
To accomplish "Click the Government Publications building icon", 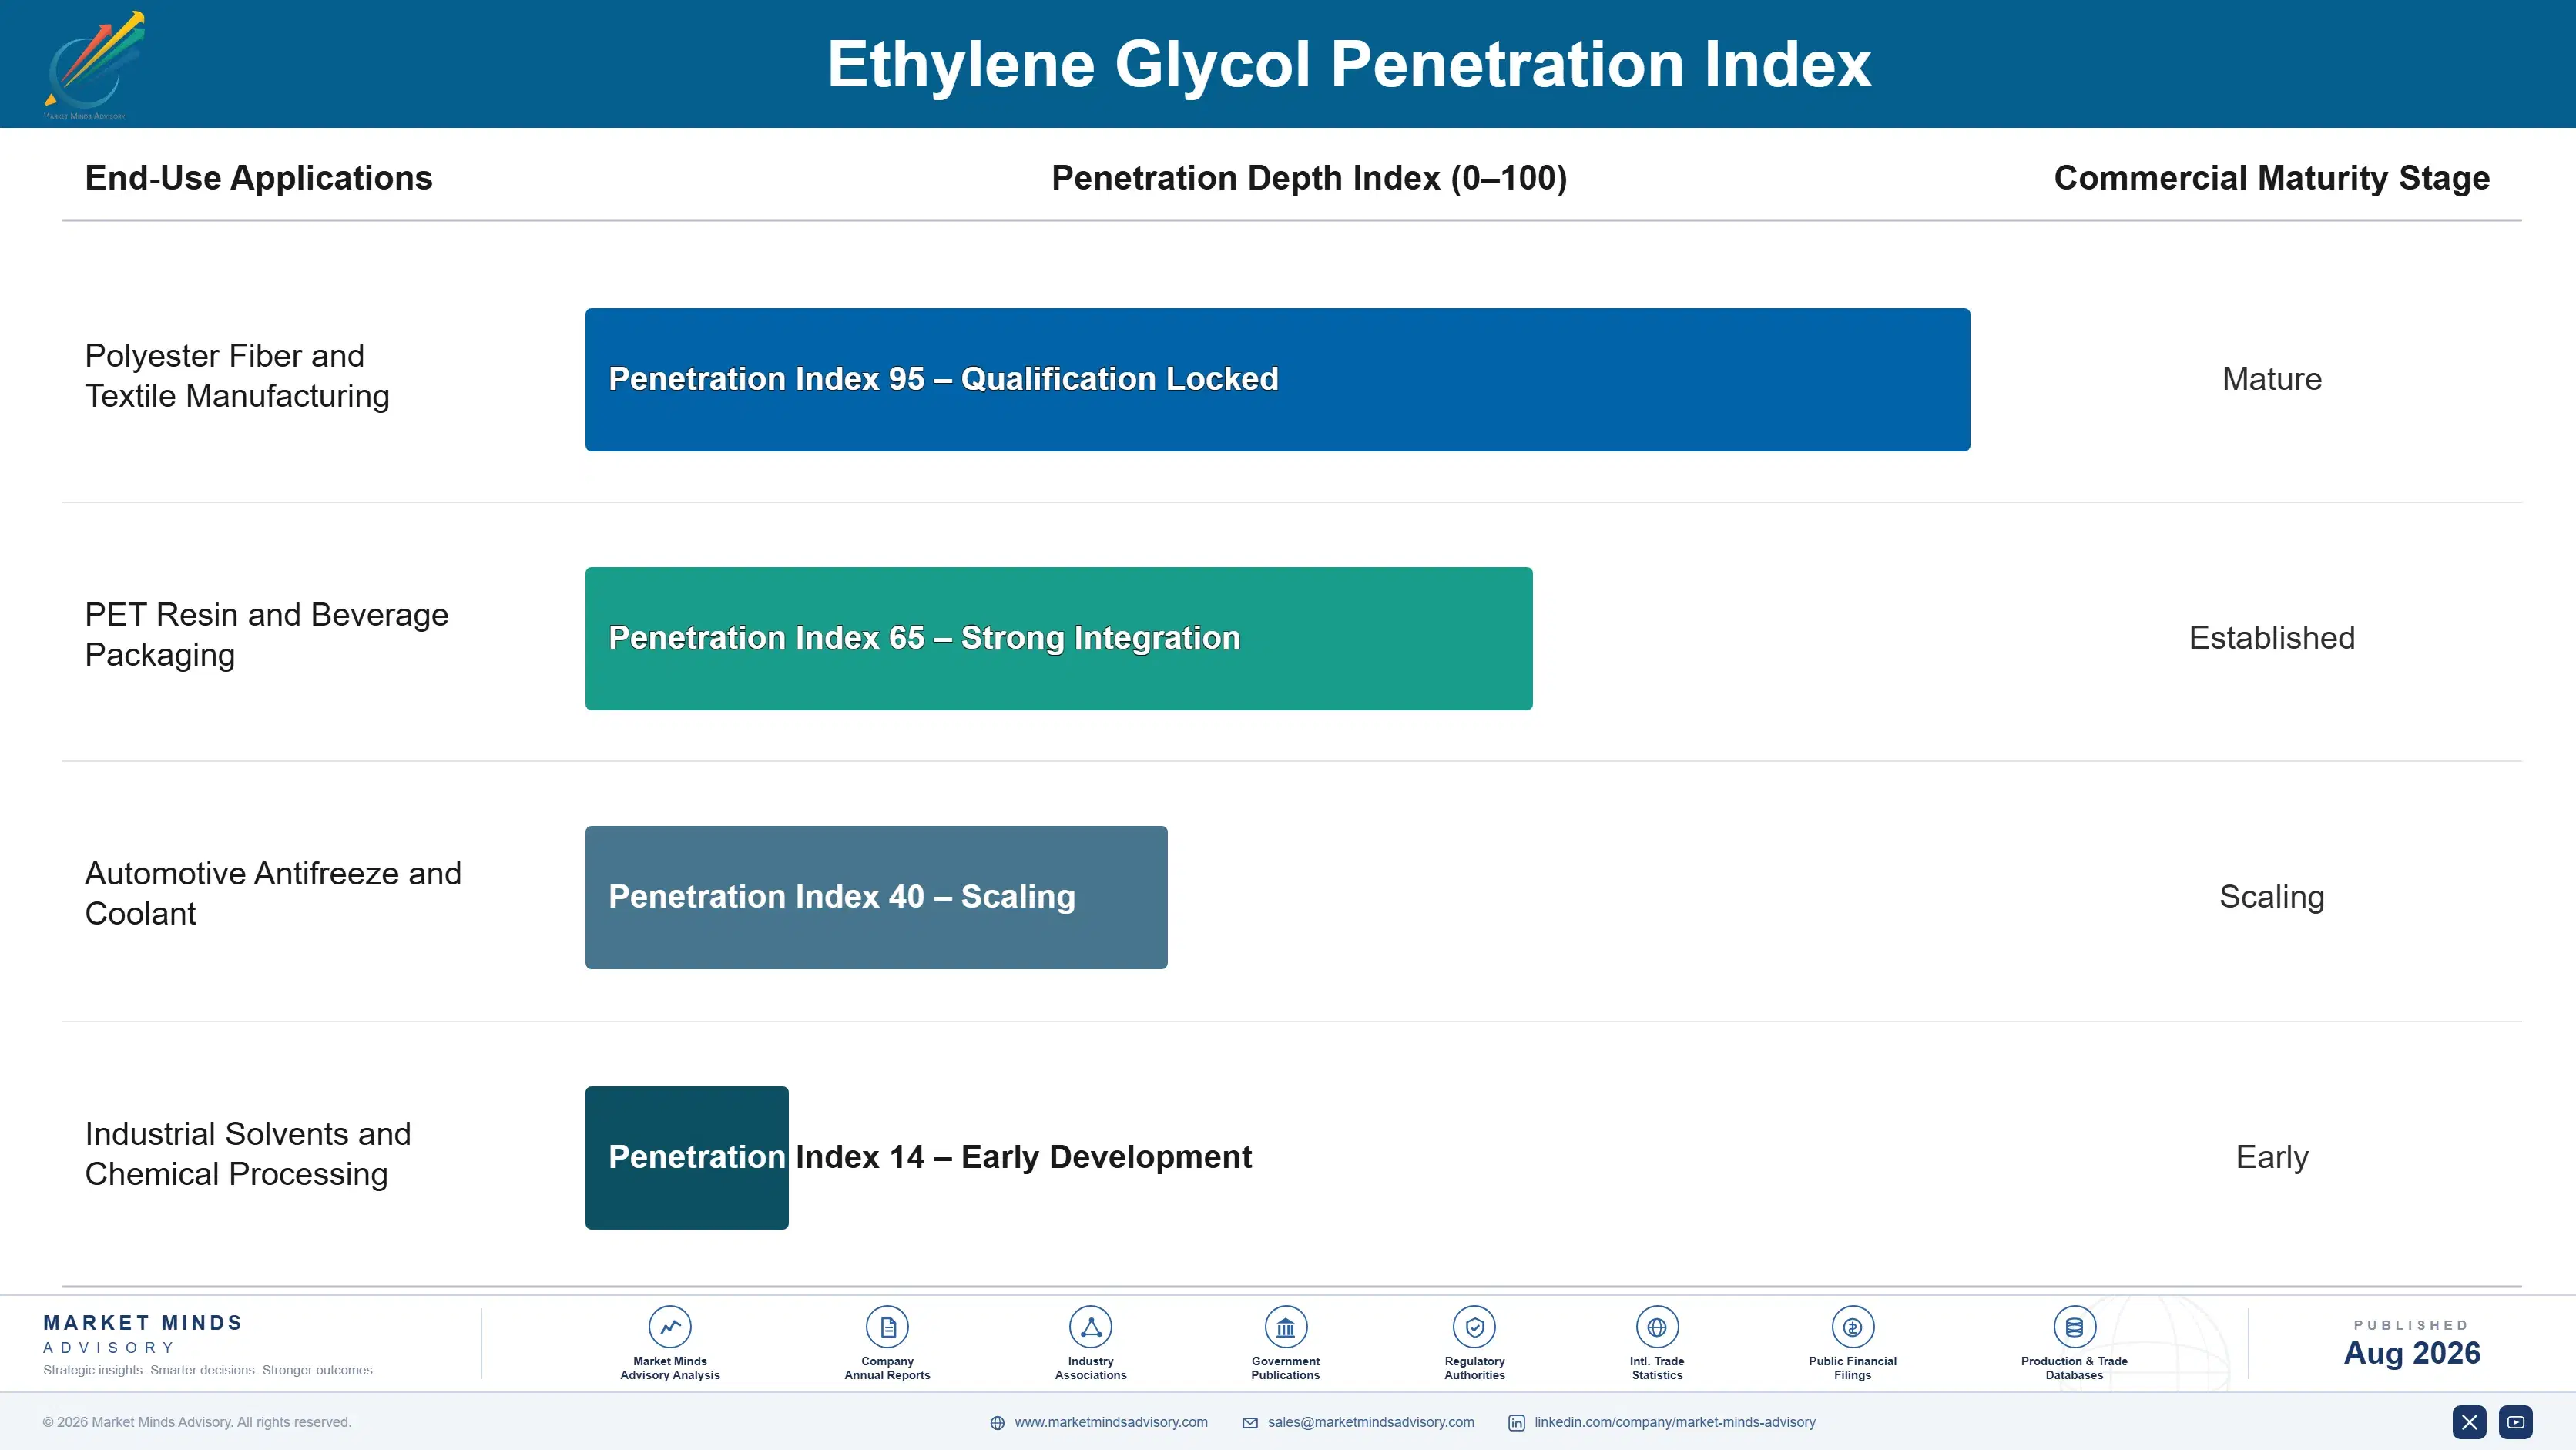I will [1285, 1327].
